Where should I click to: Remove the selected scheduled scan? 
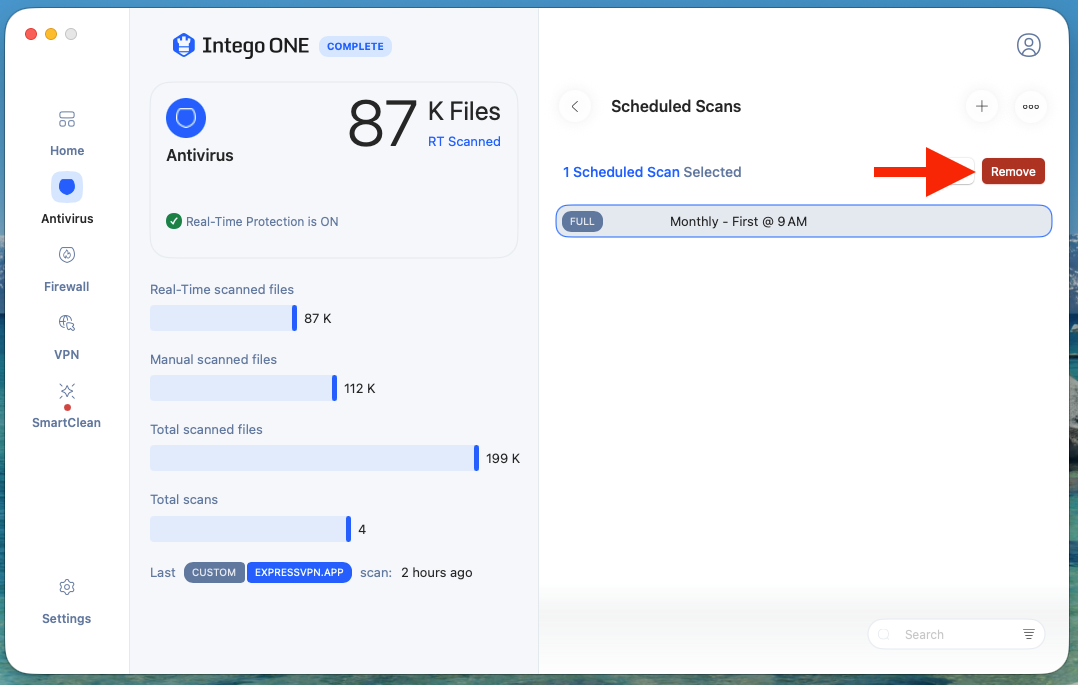1013,171
